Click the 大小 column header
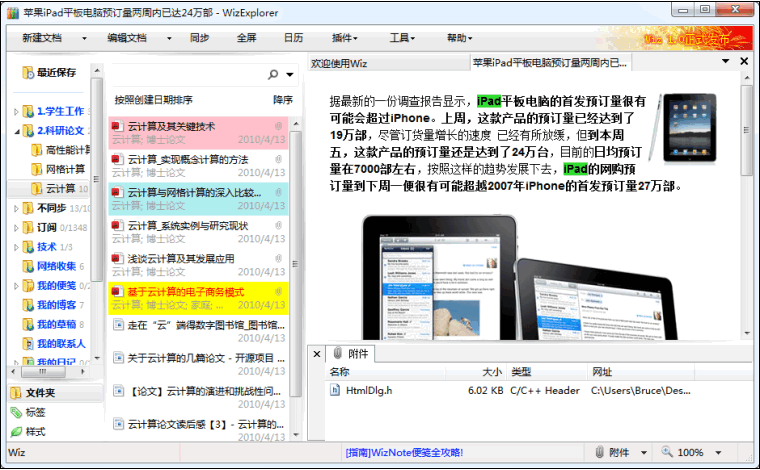 [476, 372]
